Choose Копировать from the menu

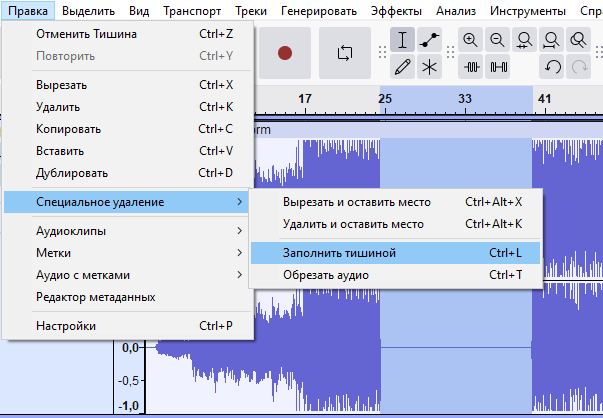(x=128, y=129)
